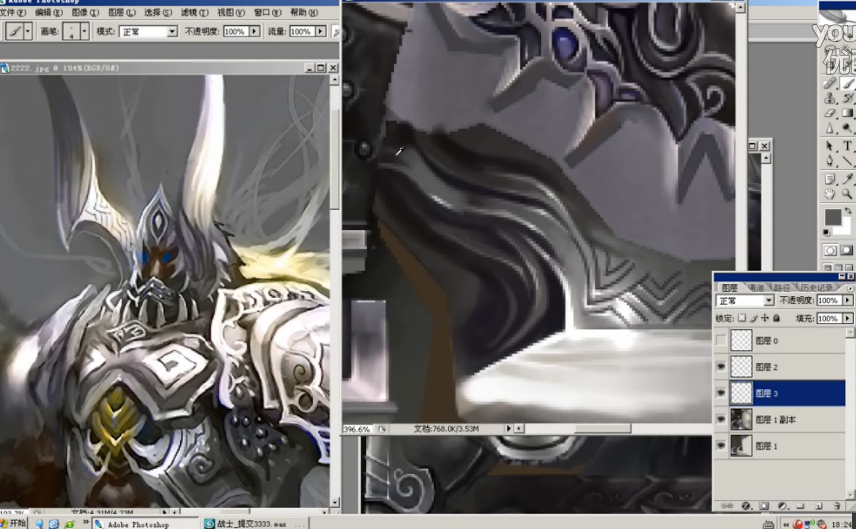
Task: Select the Brush tool in the toolbox
Action: [847, 83]
